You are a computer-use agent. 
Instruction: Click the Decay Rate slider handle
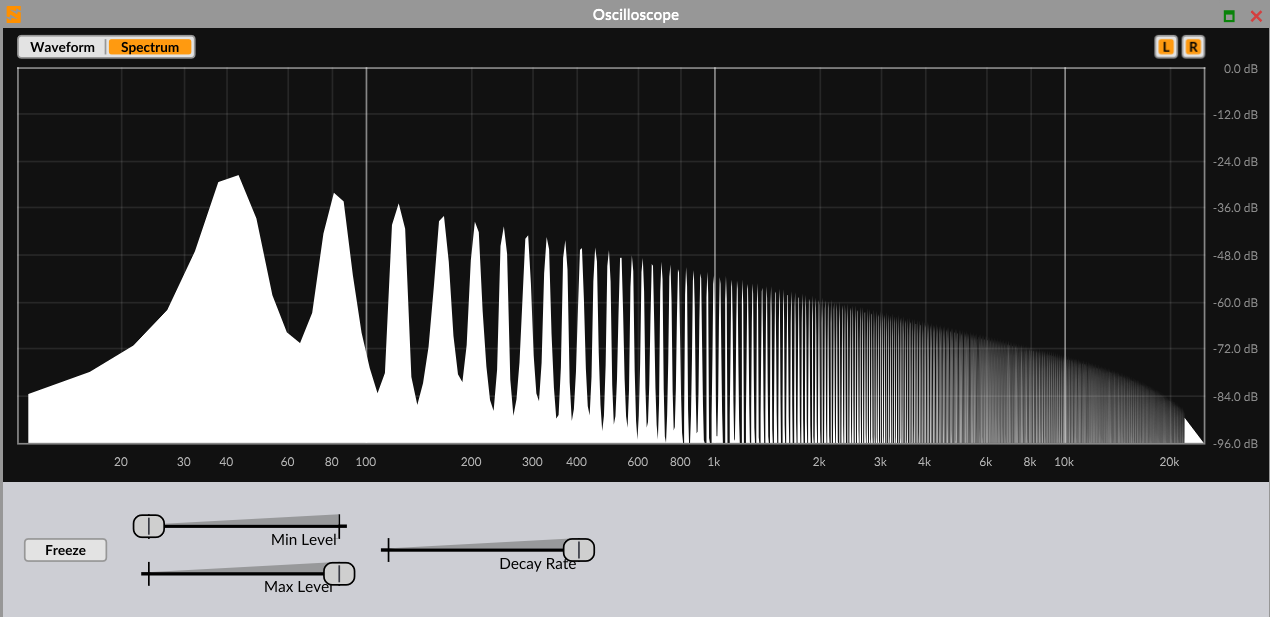pyautogui.click(x=579, y=549)
